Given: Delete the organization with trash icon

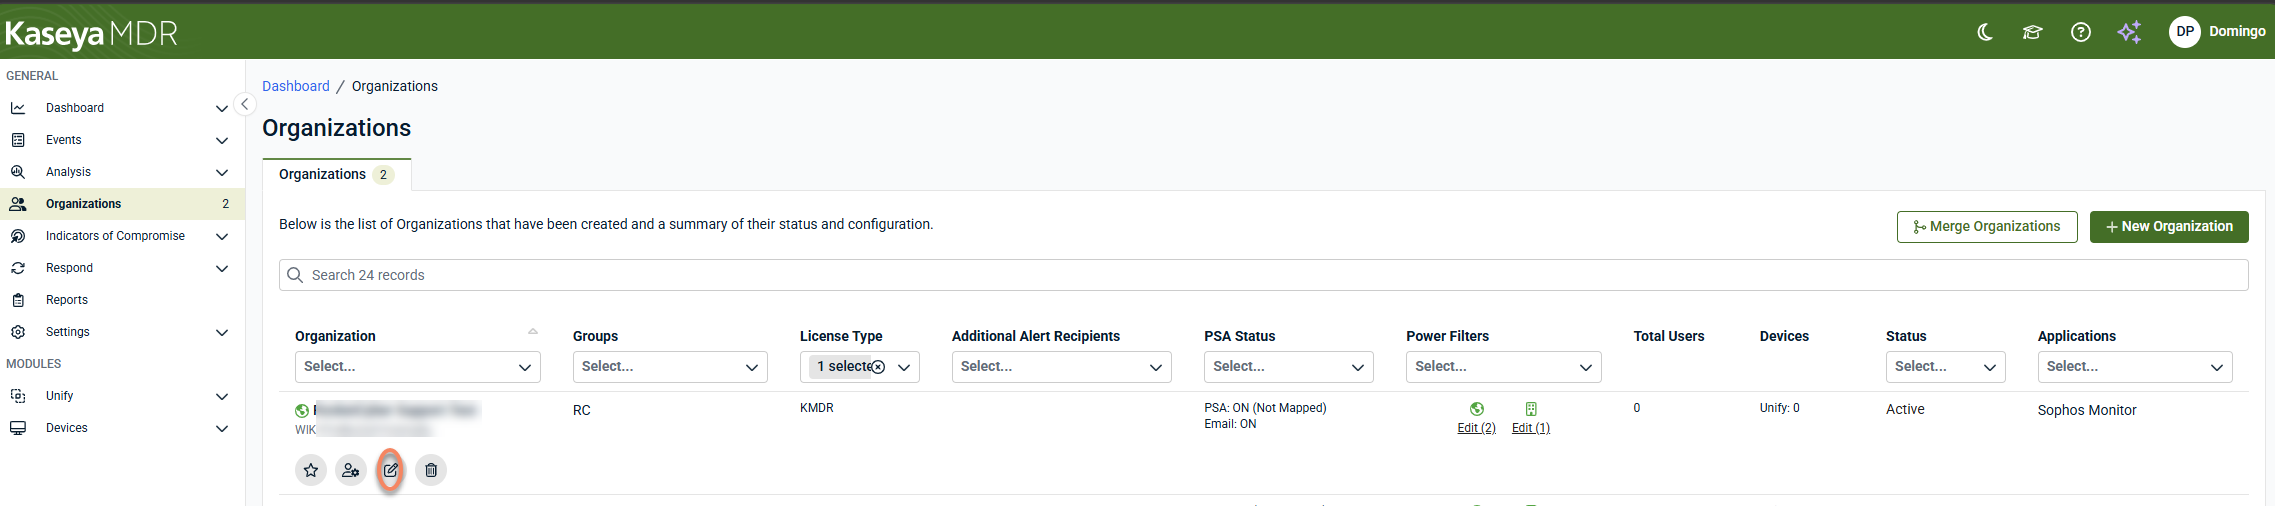Looking at the screenshot, I should (431, 470).
